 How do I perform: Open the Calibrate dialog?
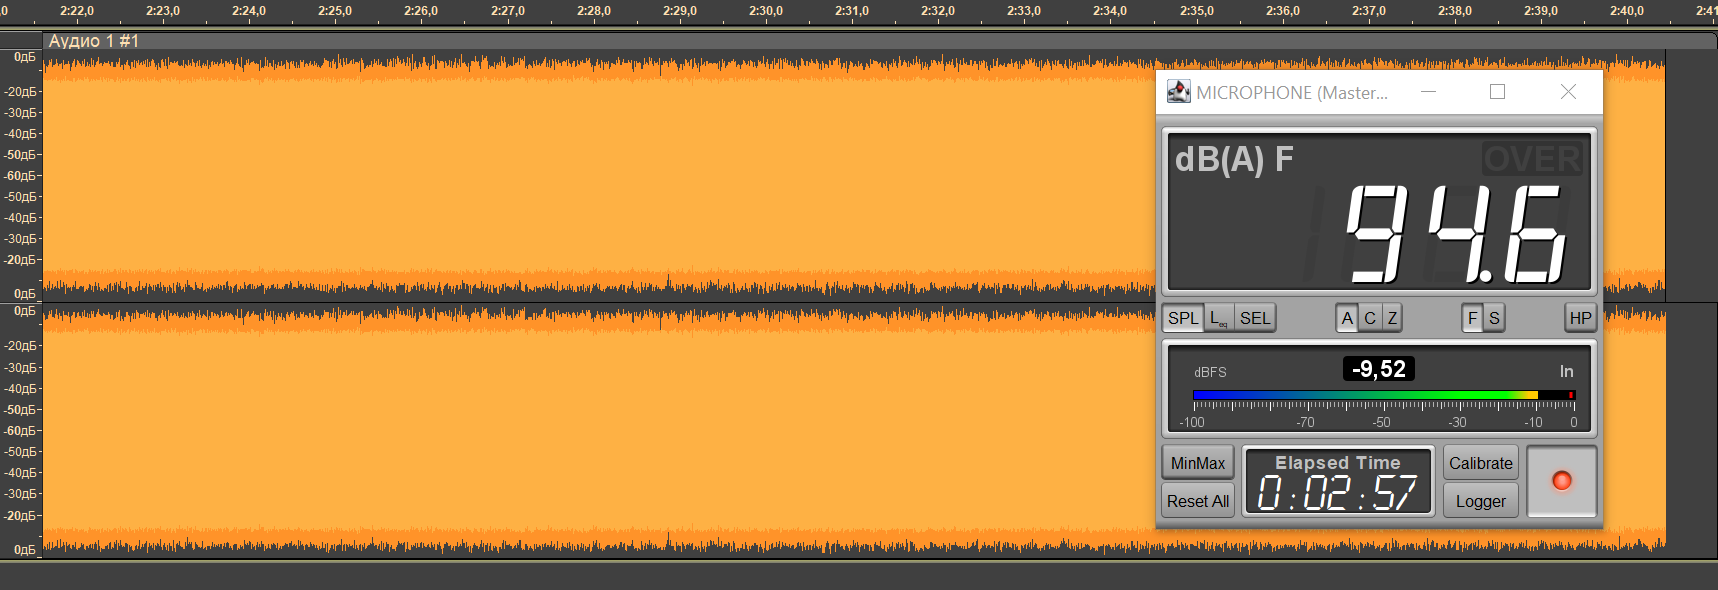pos(1481,463)
